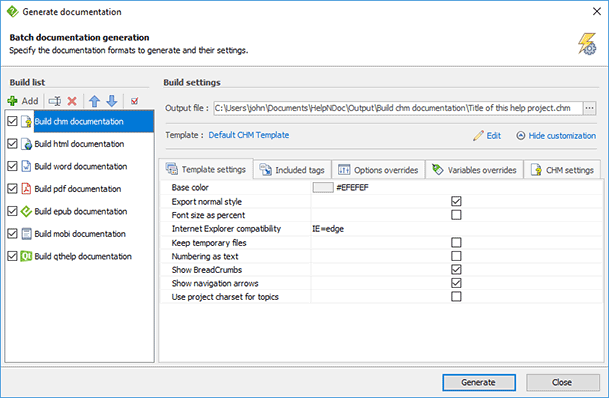Collapse settings via Hide customization

(556, 136)
